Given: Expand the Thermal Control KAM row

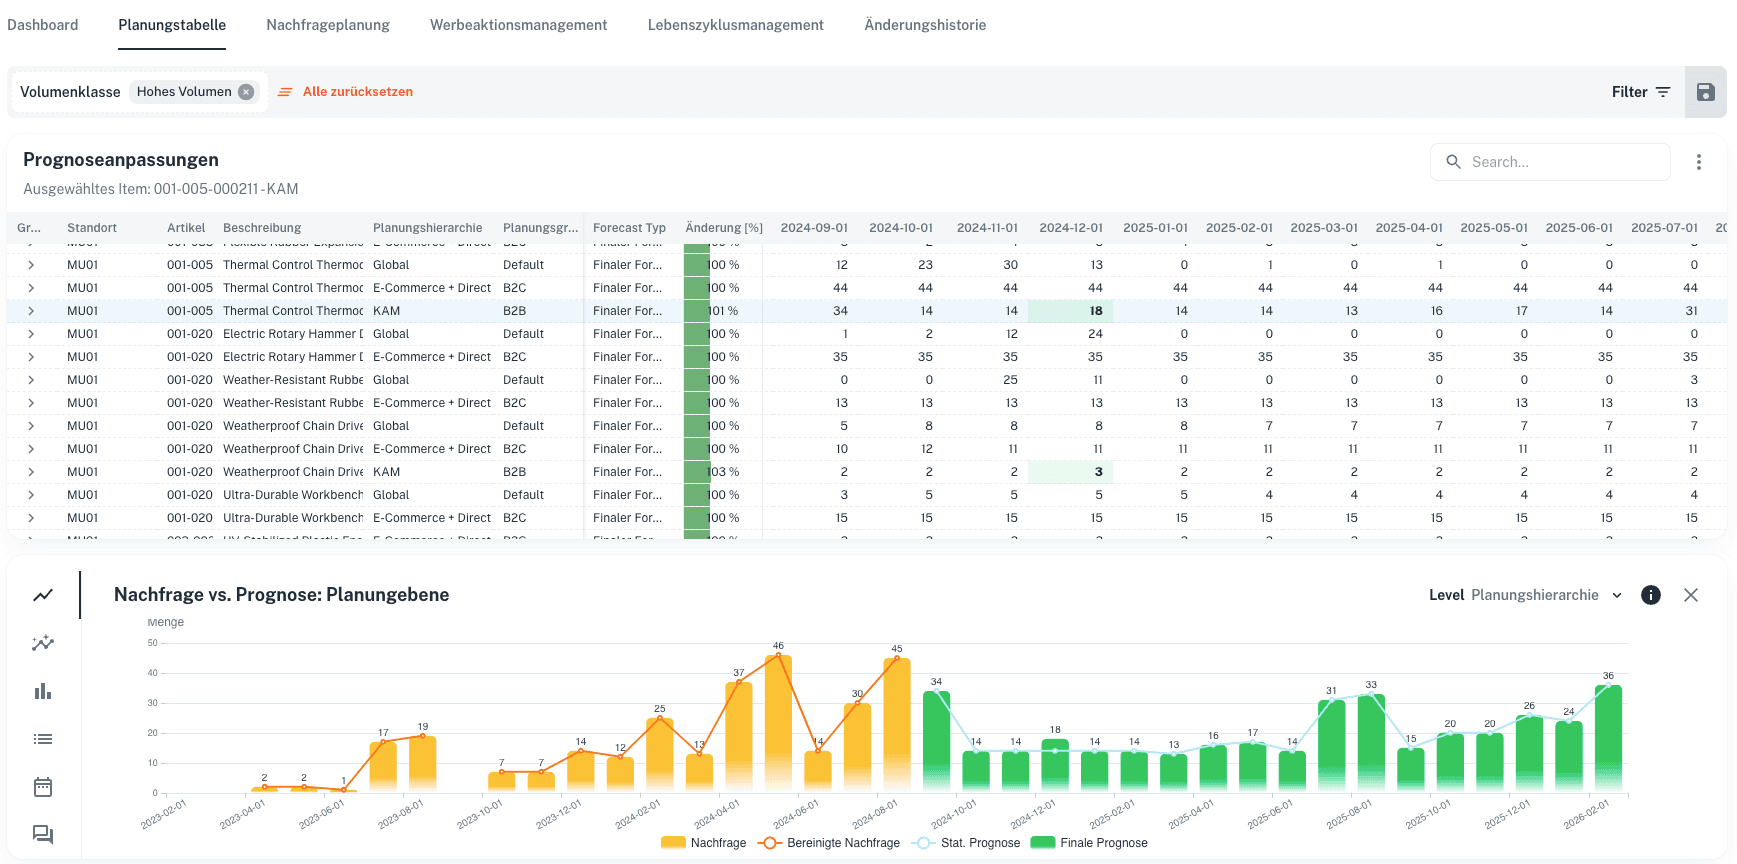Looking at the screenshot, I should click(31, 311).
